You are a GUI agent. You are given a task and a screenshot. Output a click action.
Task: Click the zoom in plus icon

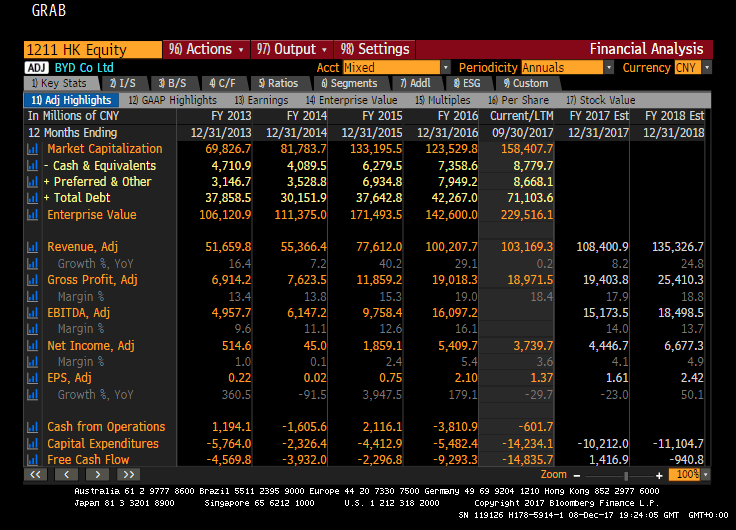[659, 474]
